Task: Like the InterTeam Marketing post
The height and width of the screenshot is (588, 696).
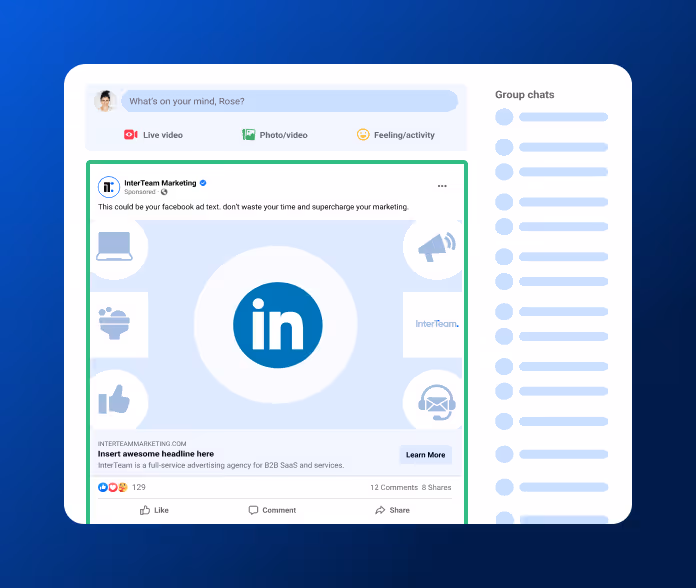Action: tap(154, 510)
